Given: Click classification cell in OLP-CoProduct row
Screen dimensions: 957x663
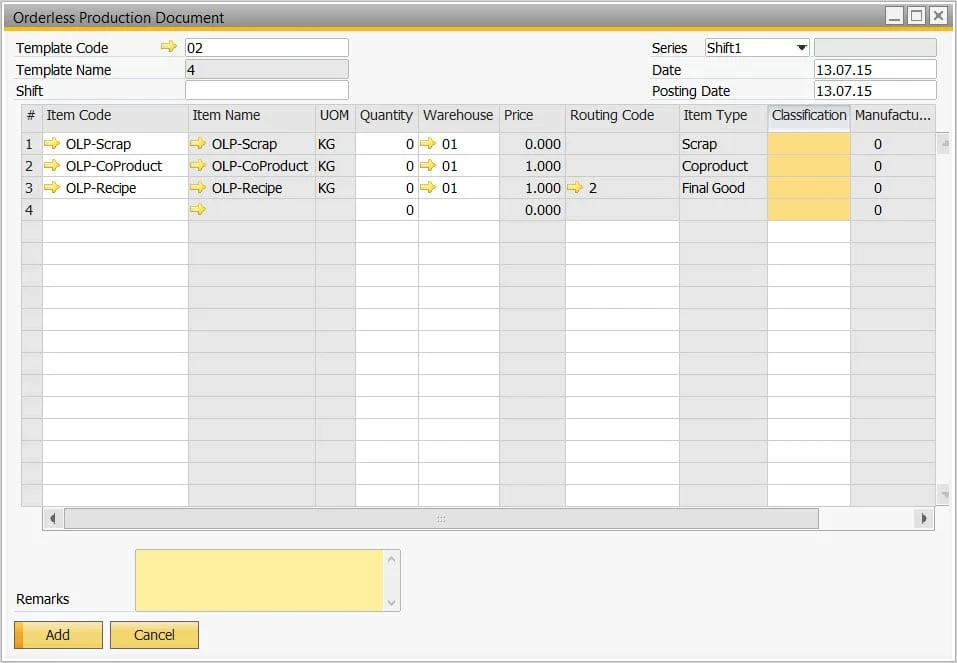Looking at the screenshot, I should pyautogui.click(x=809, y=165).
